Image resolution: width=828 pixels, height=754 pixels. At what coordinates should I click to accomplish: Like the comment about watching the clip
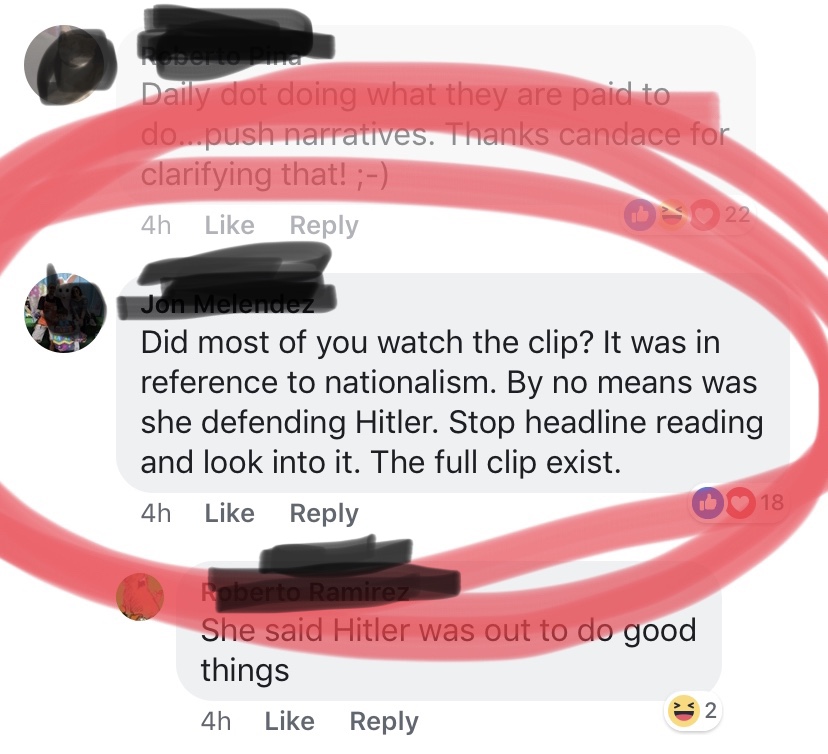pyautogui.click(x=230, y=513)
